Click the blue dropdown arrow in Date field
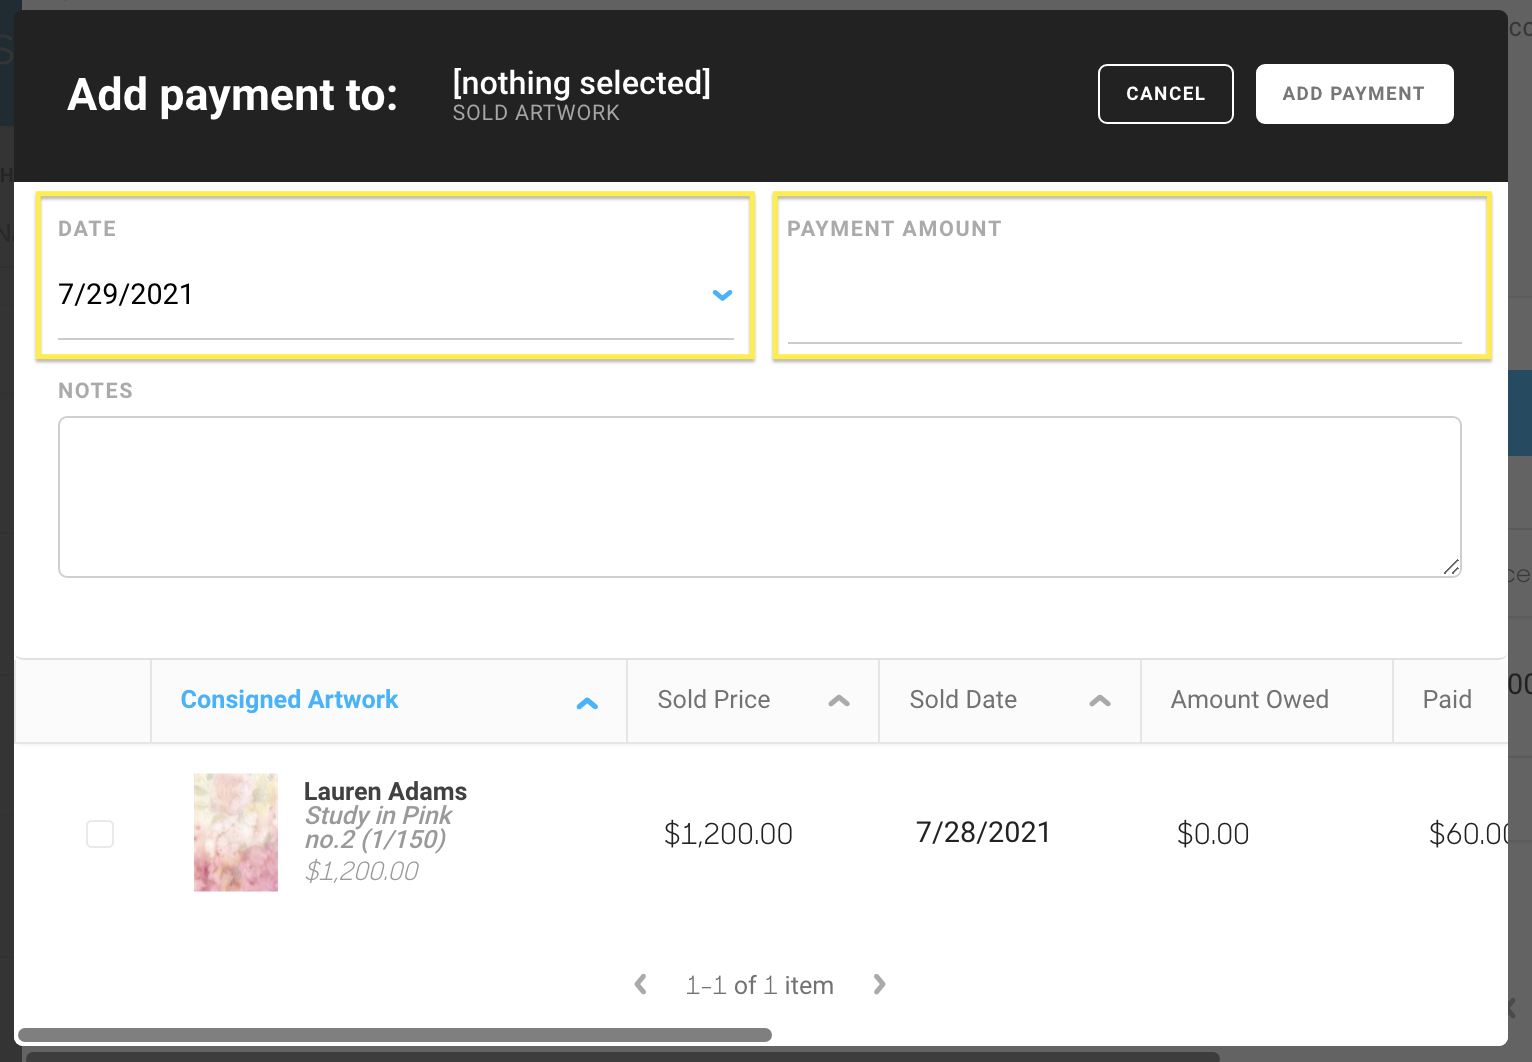 click(722, 296)
